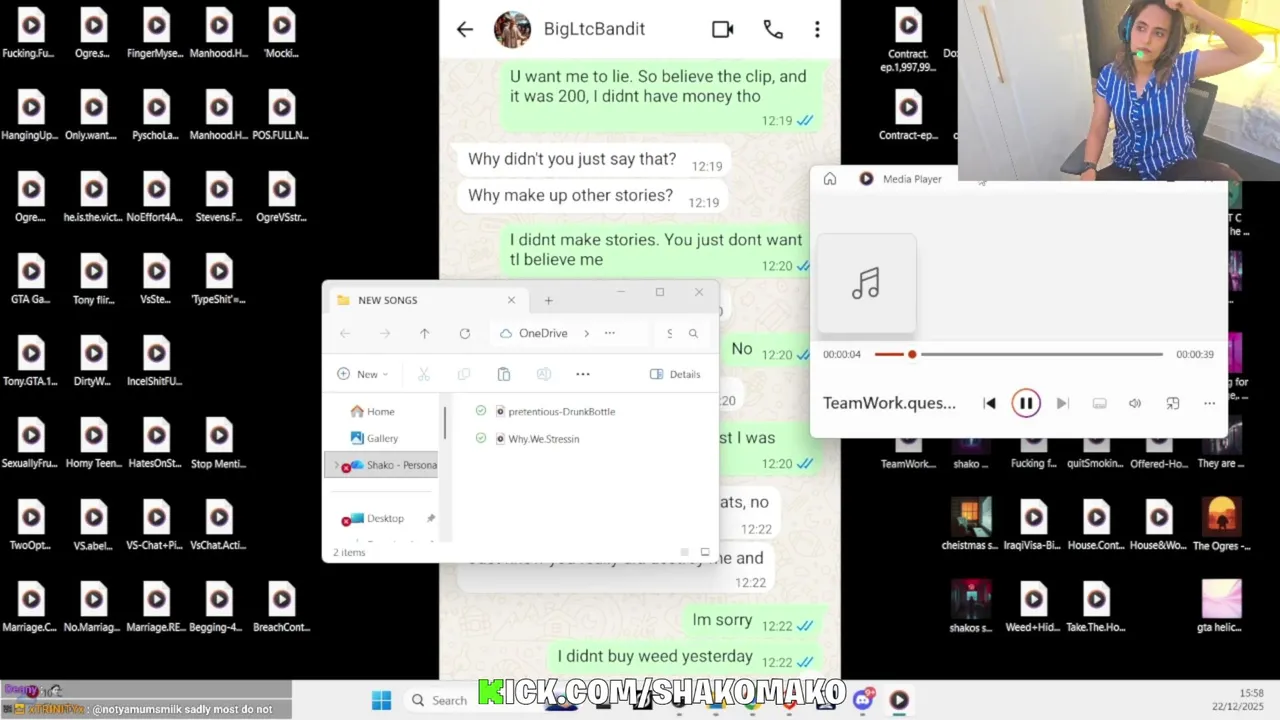
Task: Toggle the Media Player captions button
Action: (x=1099, y=403)
